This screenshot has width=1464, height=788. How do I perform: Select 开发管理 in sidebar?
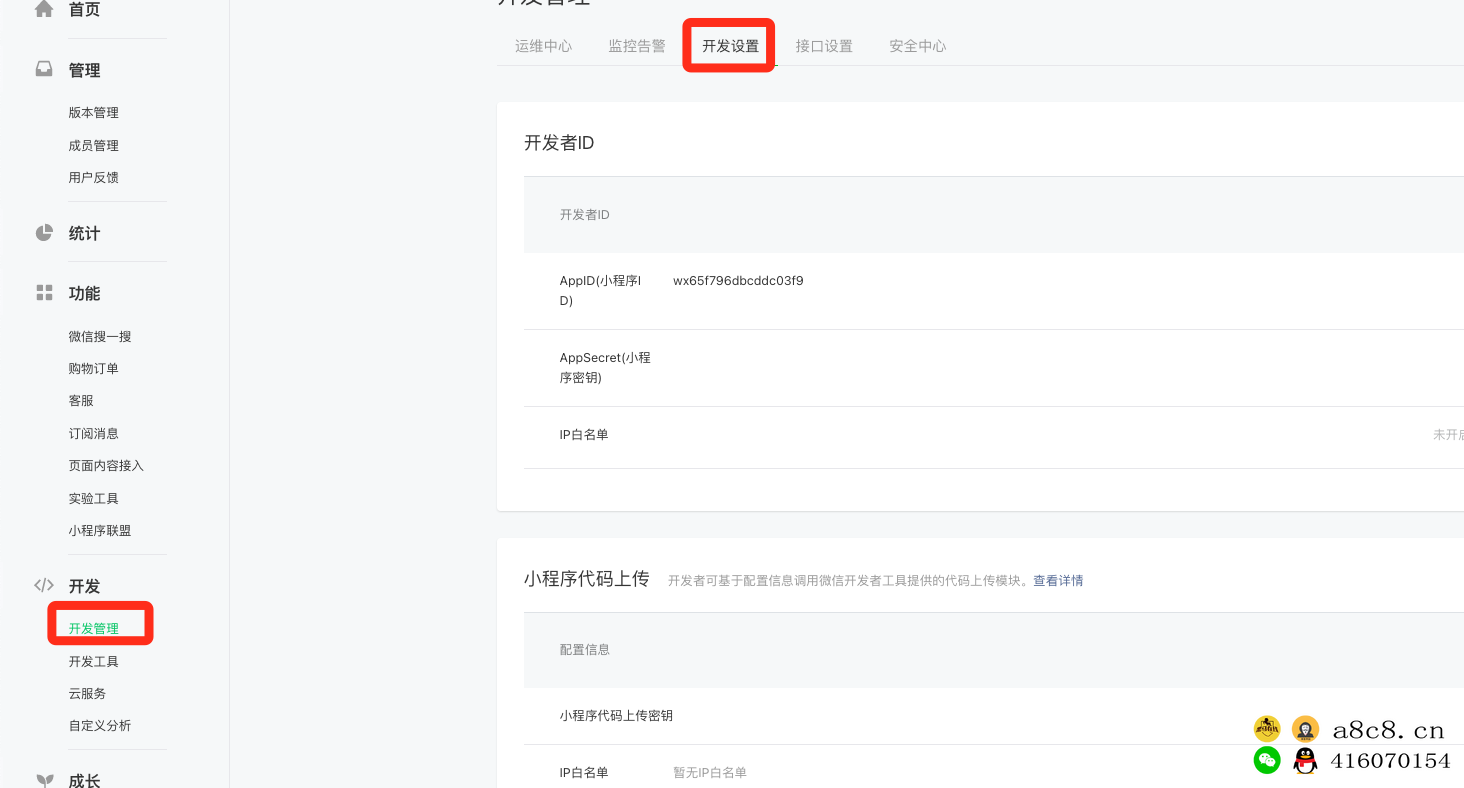94,629
